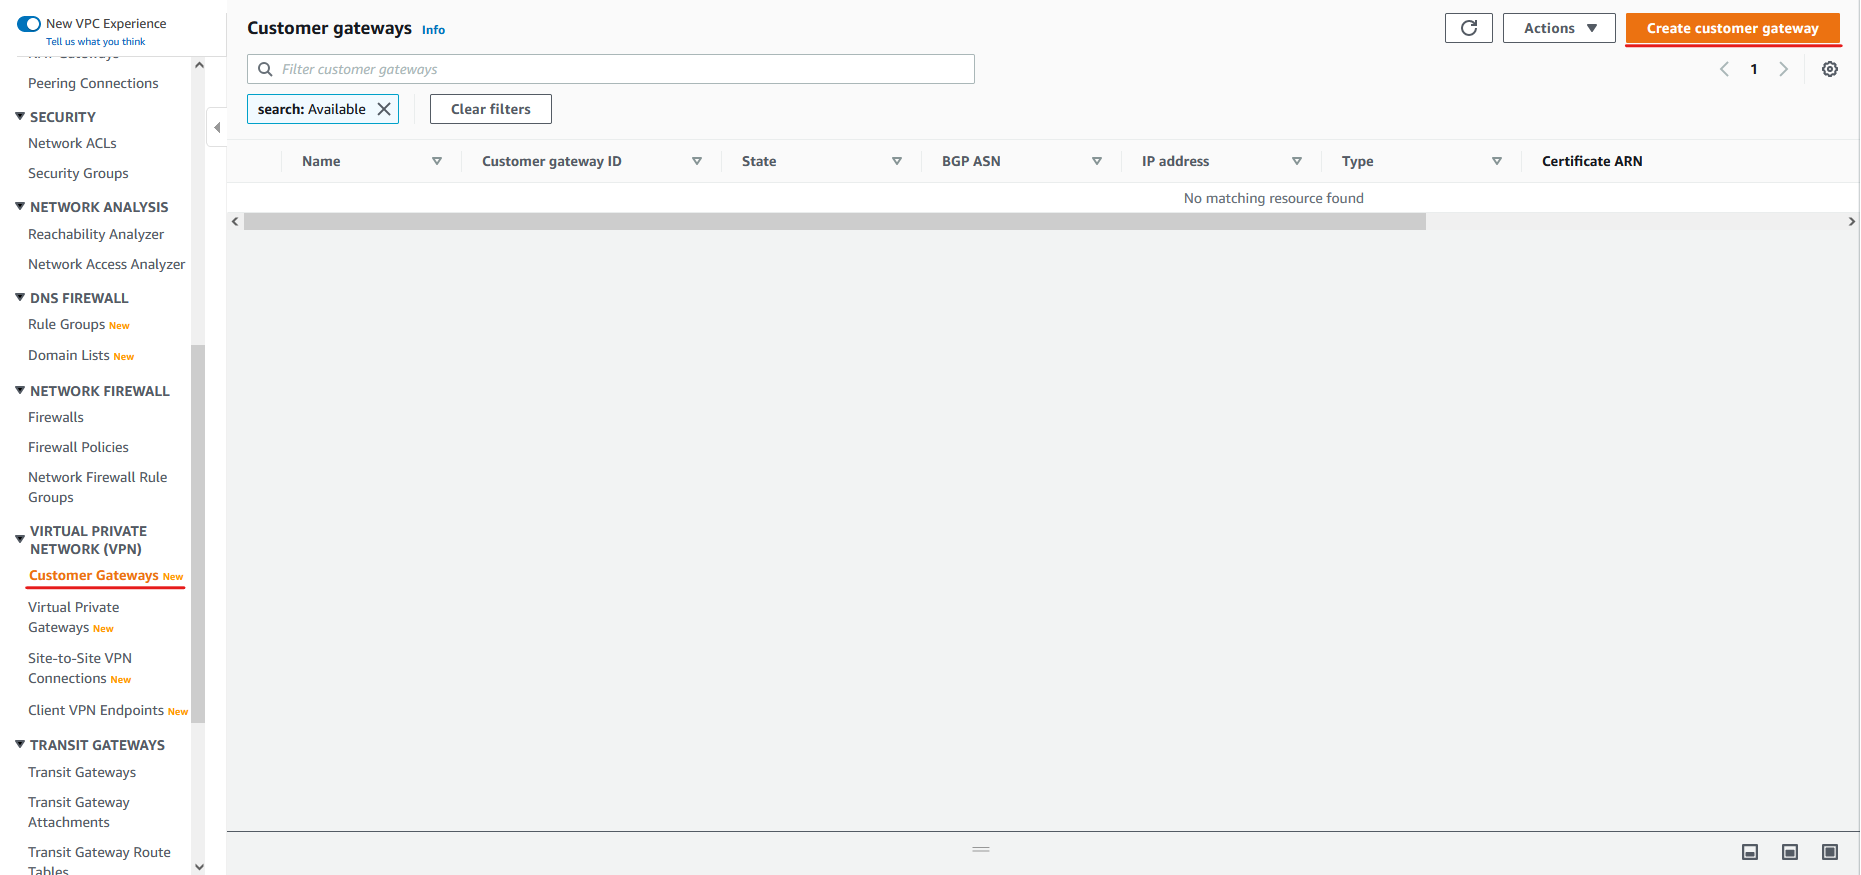Open Network Access Analyzer
1861x875 pixels.
point(107,264)
